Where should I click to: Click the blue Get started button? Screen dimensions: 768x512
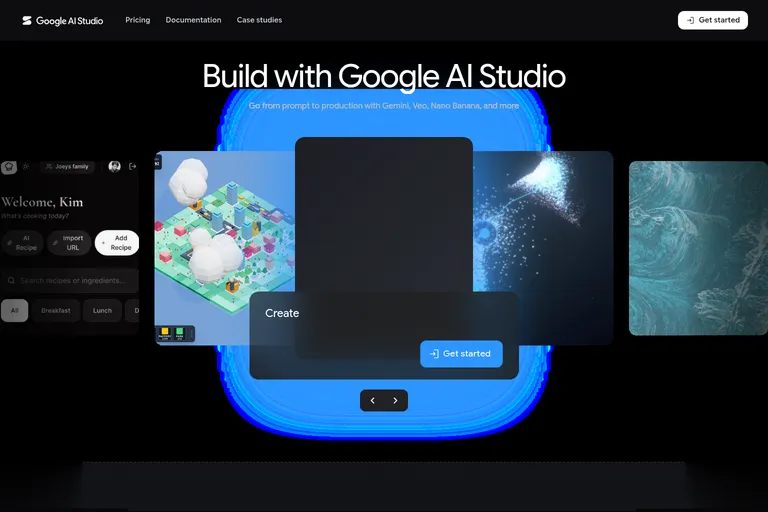coord(461,354)
